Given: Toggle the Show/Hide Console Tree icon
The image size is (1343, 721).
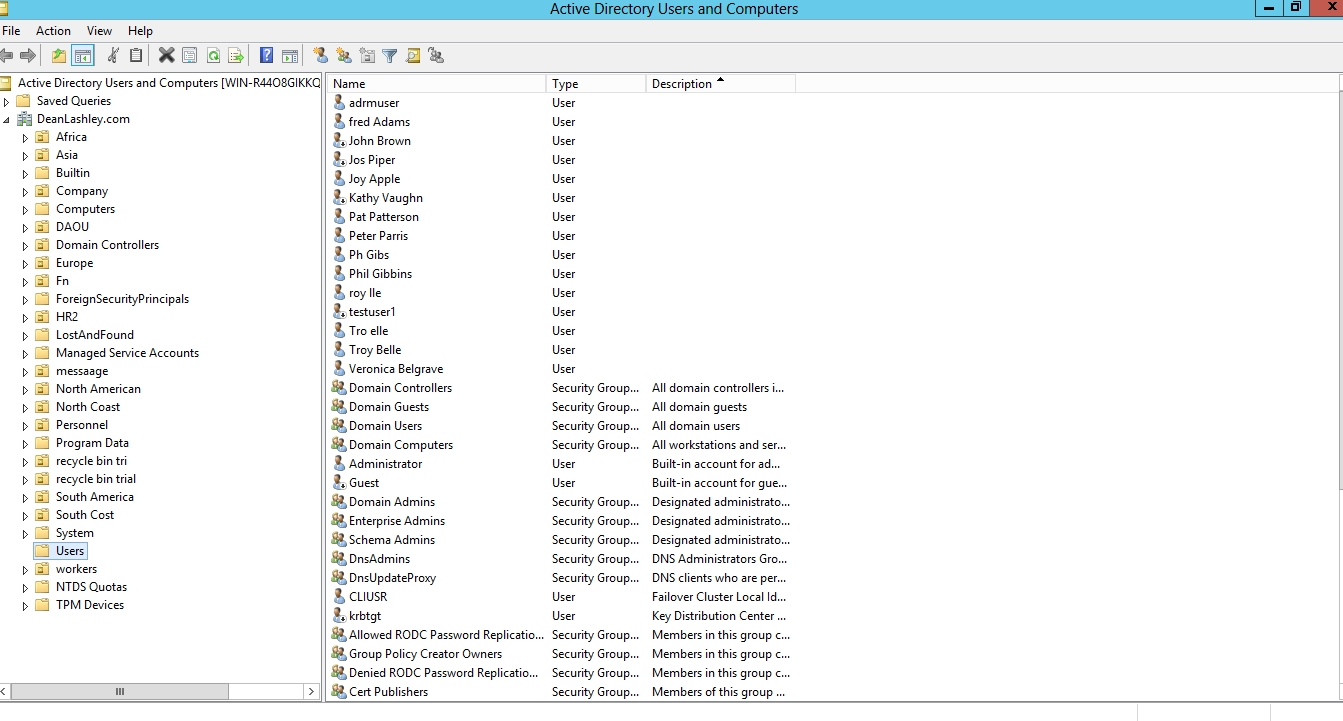Looking at the screenshot, I should [x=83, y=56].
